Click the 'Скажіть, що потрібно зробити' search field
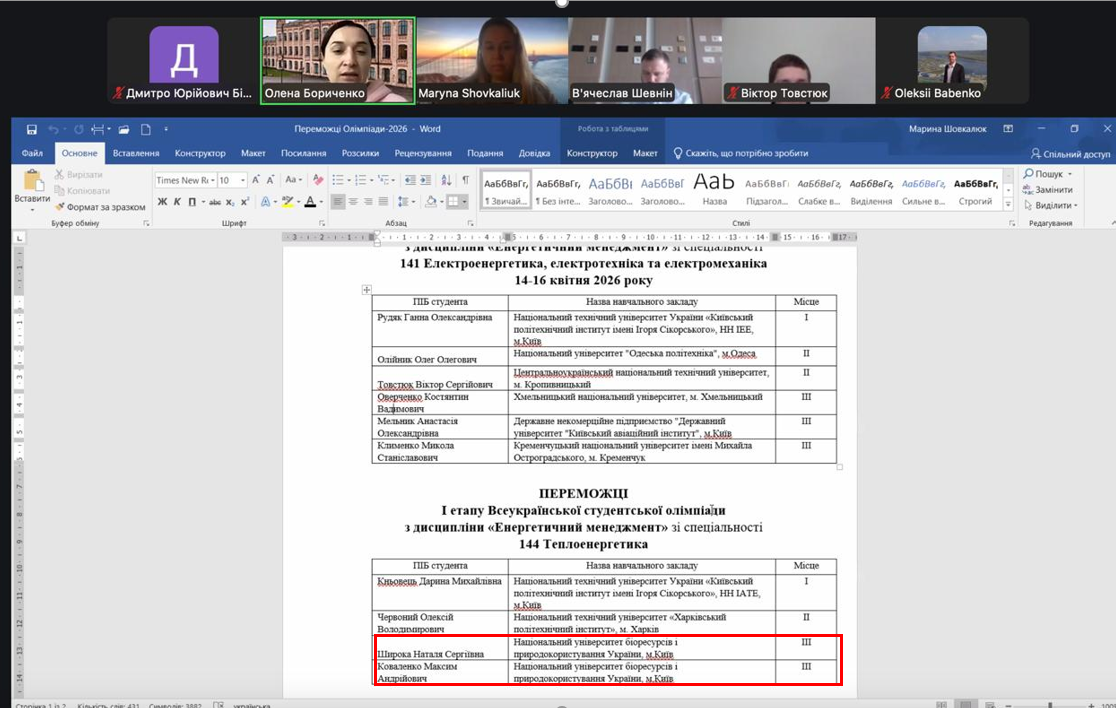Screen dimensions: 1116x708 (746, 154)
